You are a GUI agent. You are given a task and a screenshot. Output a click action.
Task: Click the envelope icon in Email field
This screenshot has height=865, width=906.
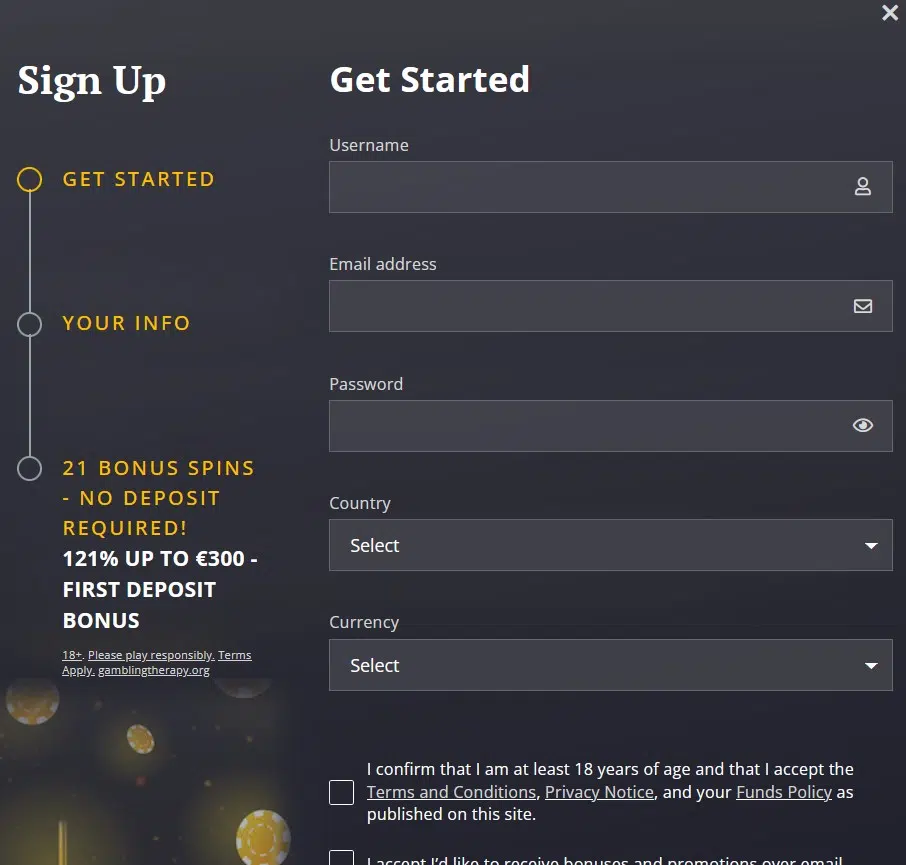point(863,306)
